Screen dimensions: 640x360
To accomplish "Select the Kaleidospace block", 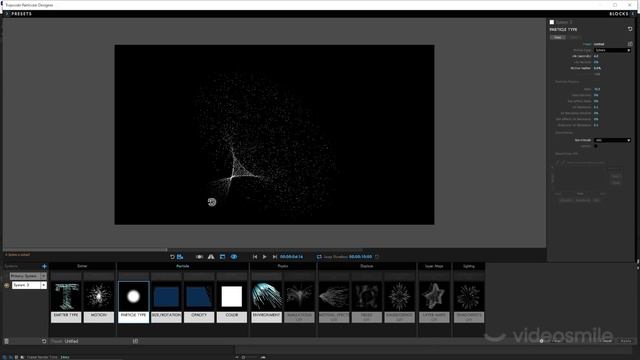I will (x=400, y=302).
